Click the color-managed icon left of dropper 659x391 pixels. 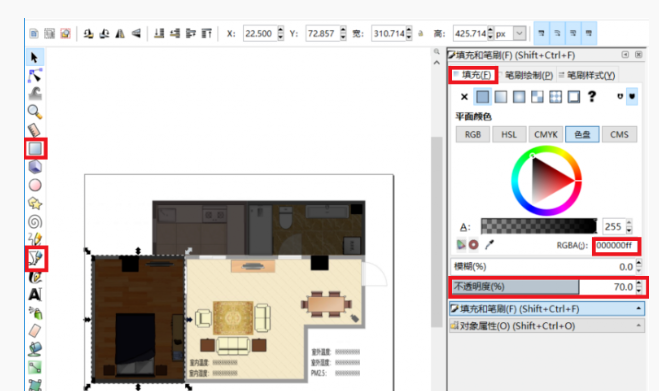coord(461,245)
